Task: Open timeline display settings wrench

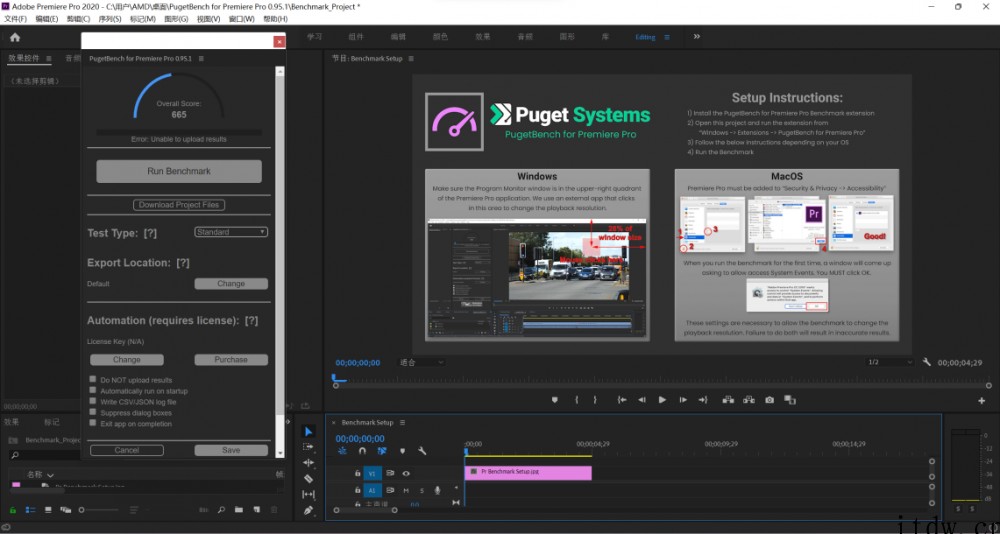Action: [x=422, y=450]
